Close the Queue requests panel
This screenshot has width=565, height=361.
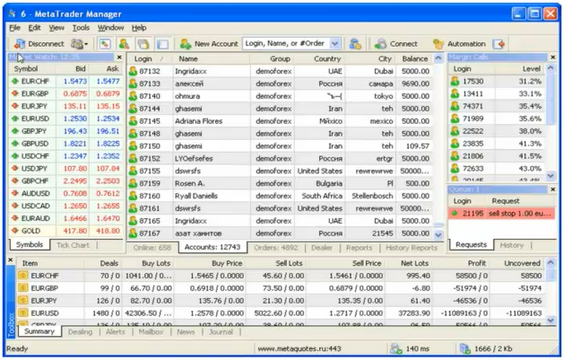pos(553,189)
